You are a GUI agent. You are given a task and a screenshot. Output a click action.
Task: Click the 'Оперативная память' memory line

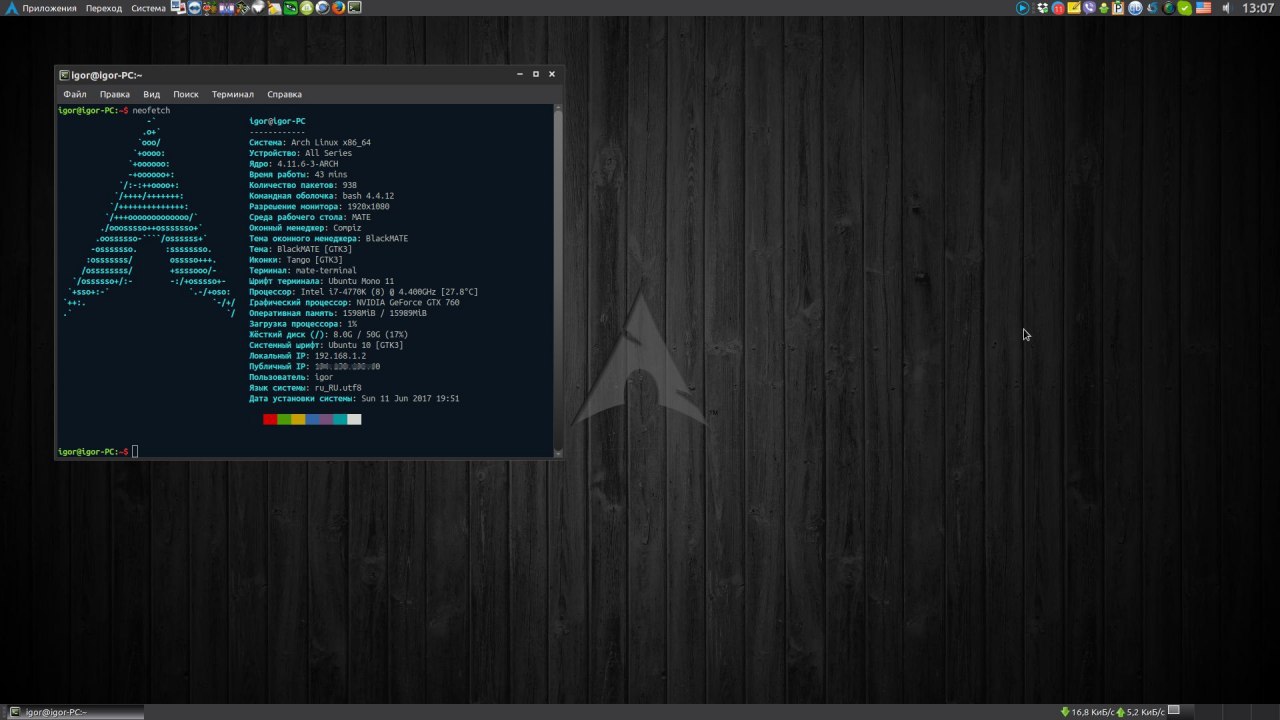coord(338,313)
